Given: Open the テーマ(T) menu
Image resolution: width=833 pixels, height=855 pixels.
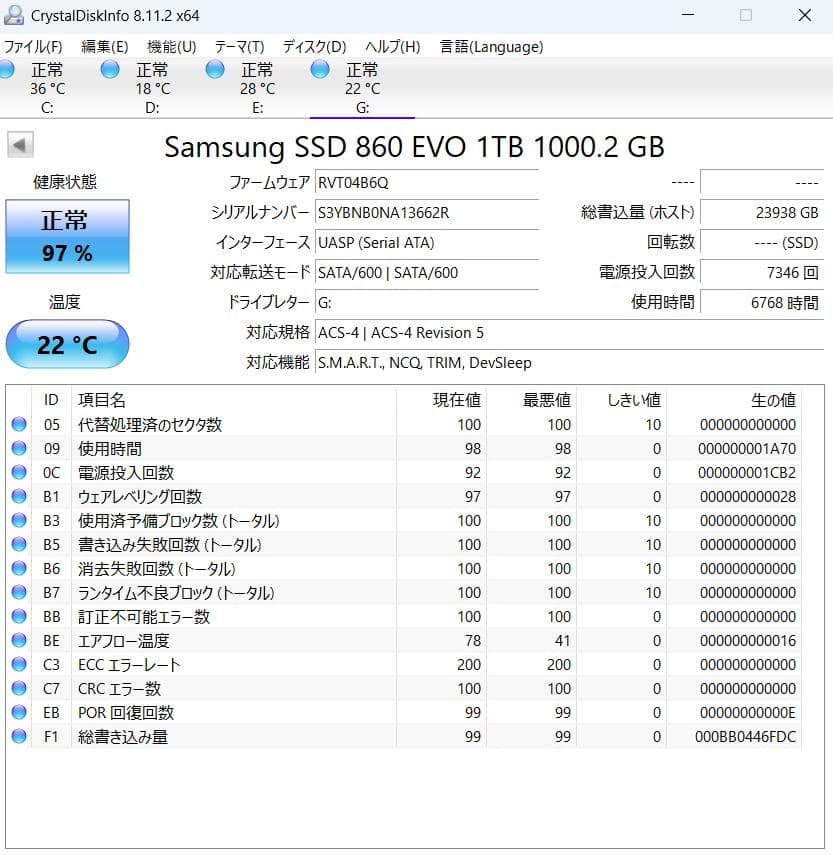Looking at the screenshot, I should [x=237, y=46].
